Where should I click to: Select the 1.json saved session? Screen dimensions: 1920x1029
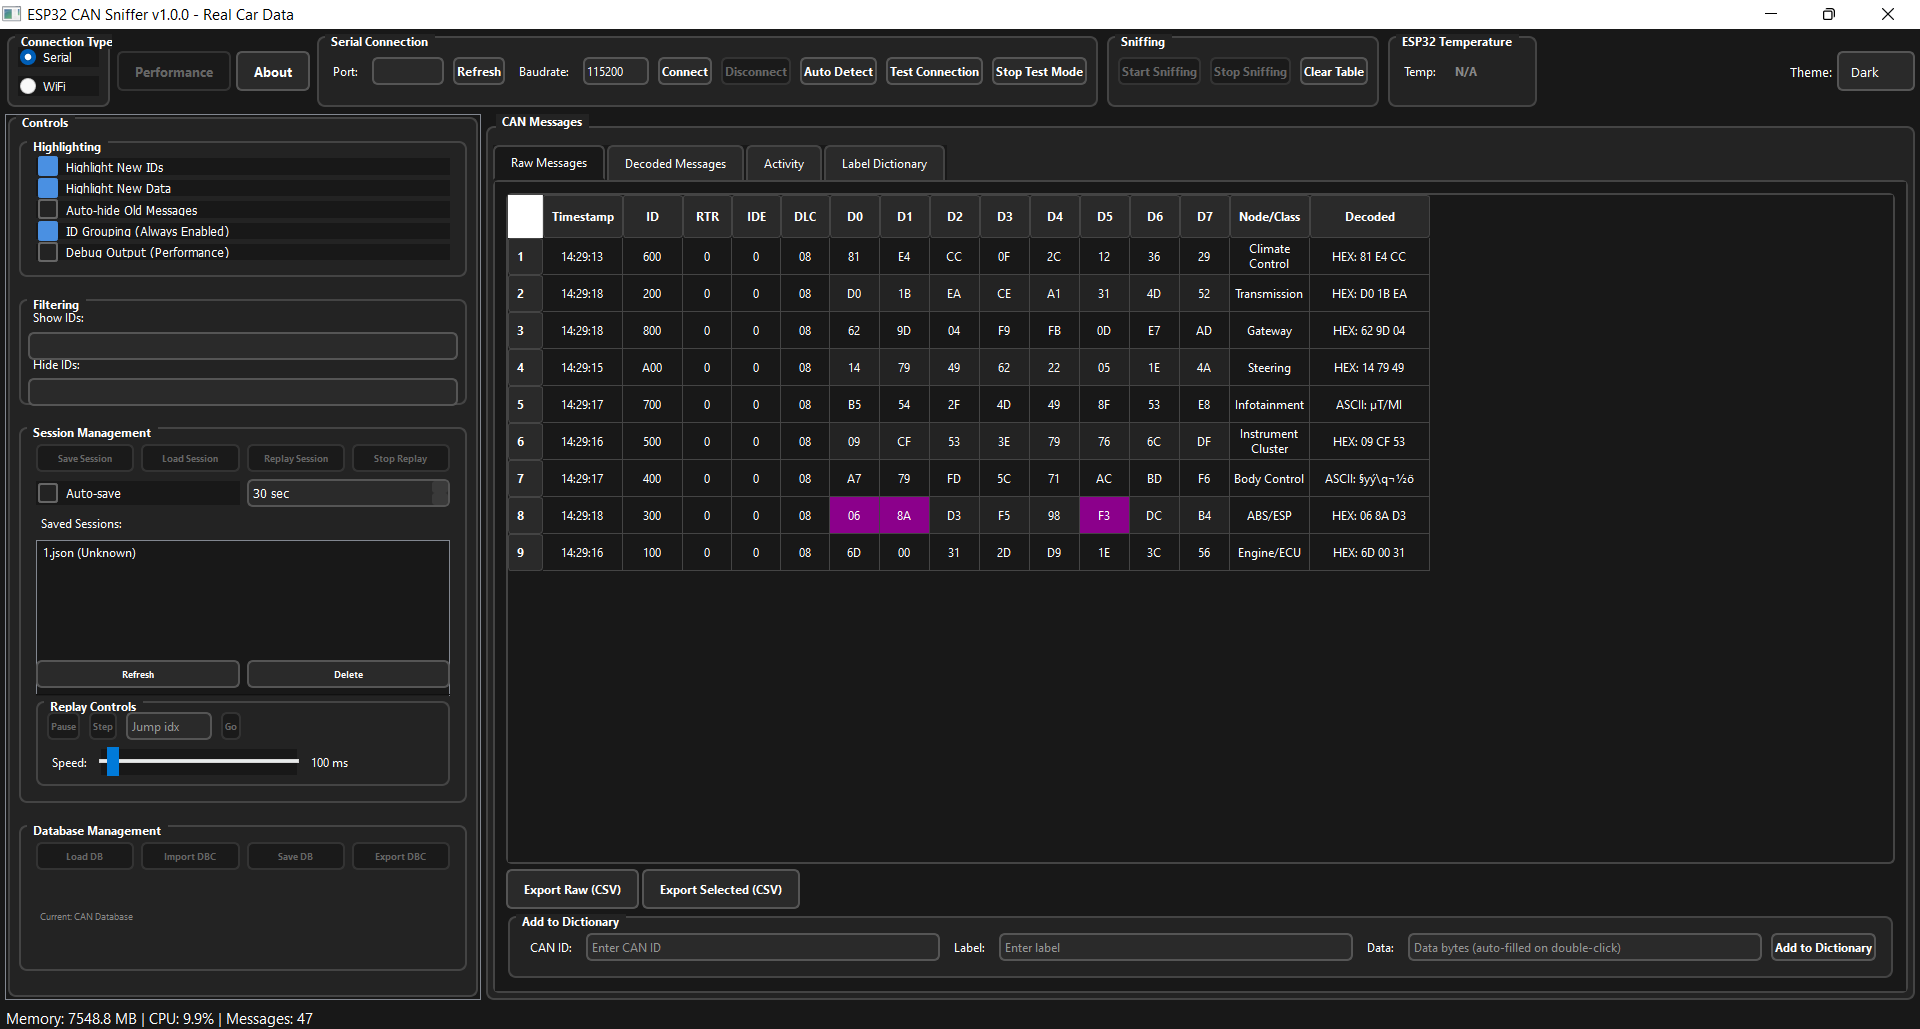89,552
